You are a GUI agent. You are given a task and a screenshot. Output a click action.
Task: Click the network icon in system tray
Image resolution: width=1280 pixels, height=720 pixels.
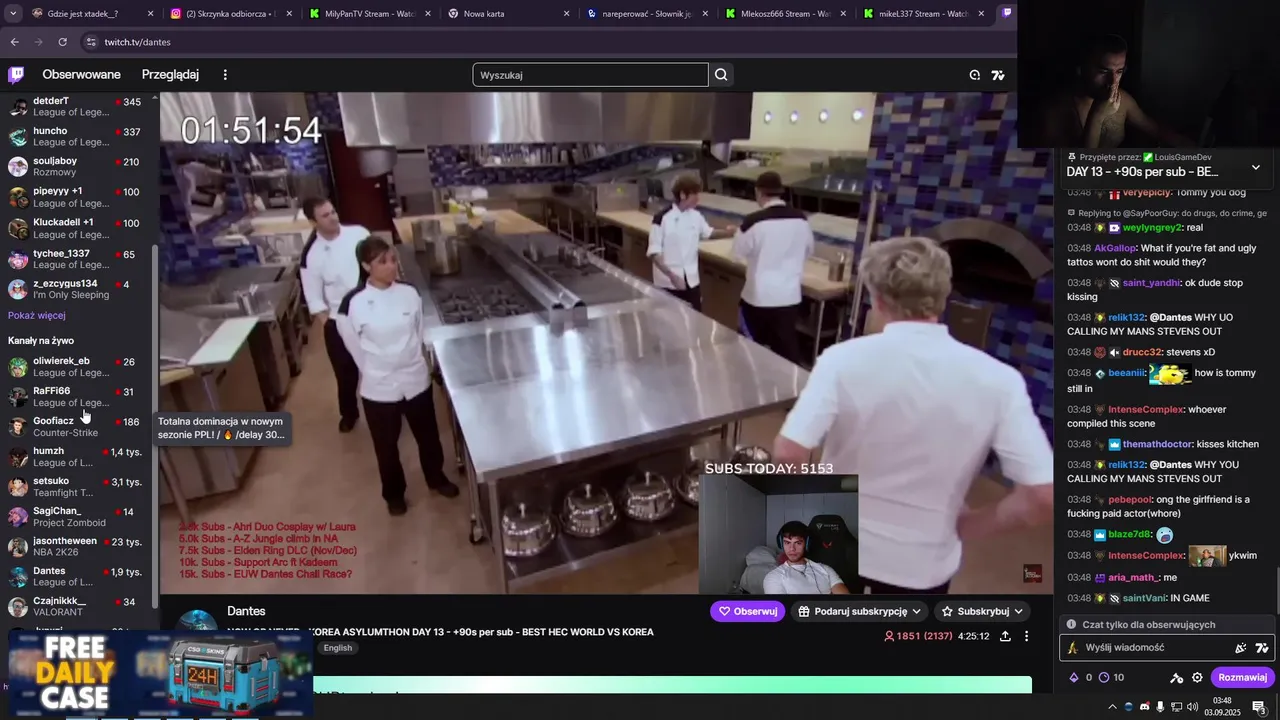pos(1176,707)
